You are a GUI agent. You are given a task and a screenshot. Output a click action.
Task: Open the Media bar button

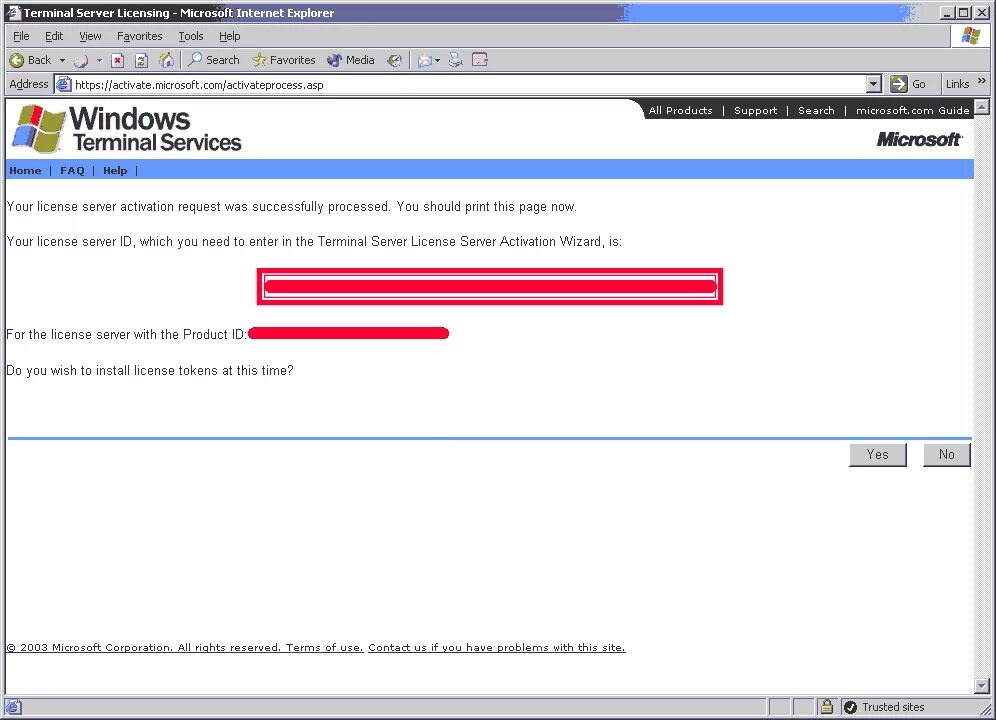coord(351,60)
